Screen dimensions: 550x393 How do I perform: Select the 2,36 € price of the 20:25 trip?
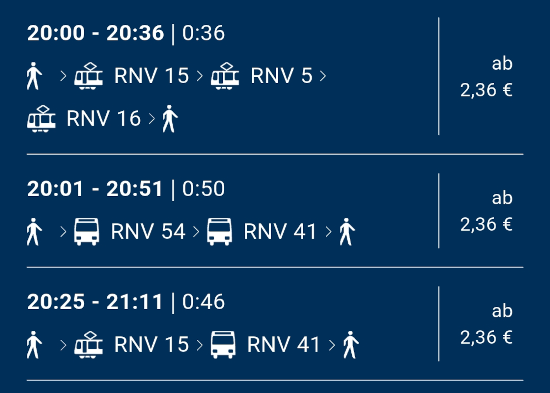click(486, 338)
